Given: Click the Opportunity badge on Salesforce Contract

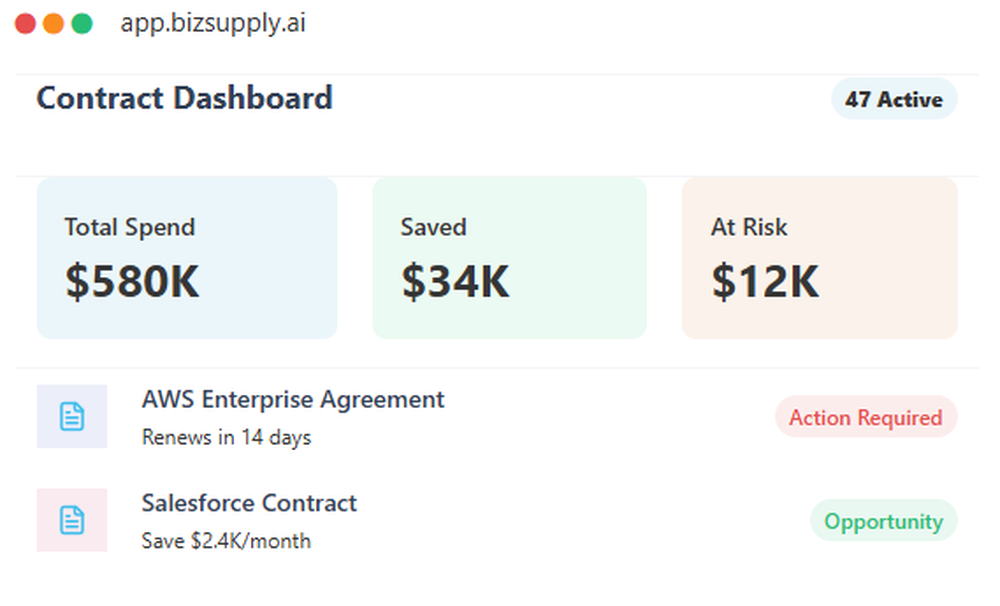Looking at the screenshot, I should [883, 521].
